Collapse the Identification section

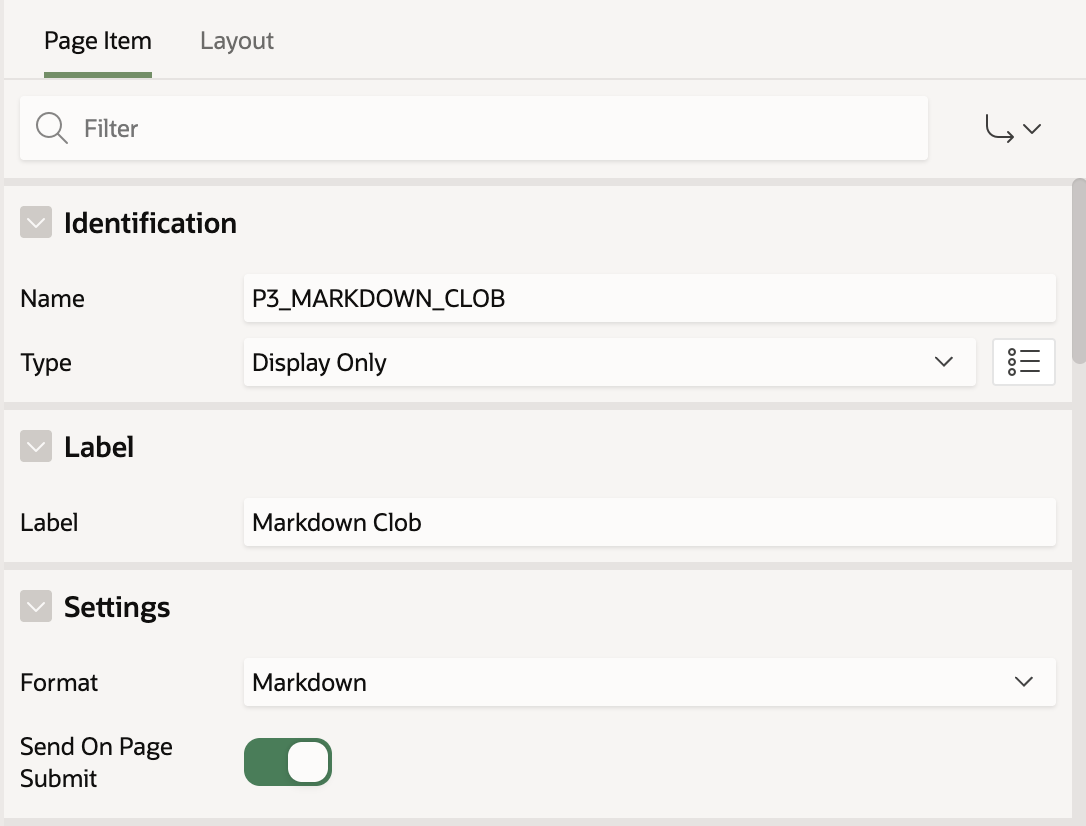(36, 223)
